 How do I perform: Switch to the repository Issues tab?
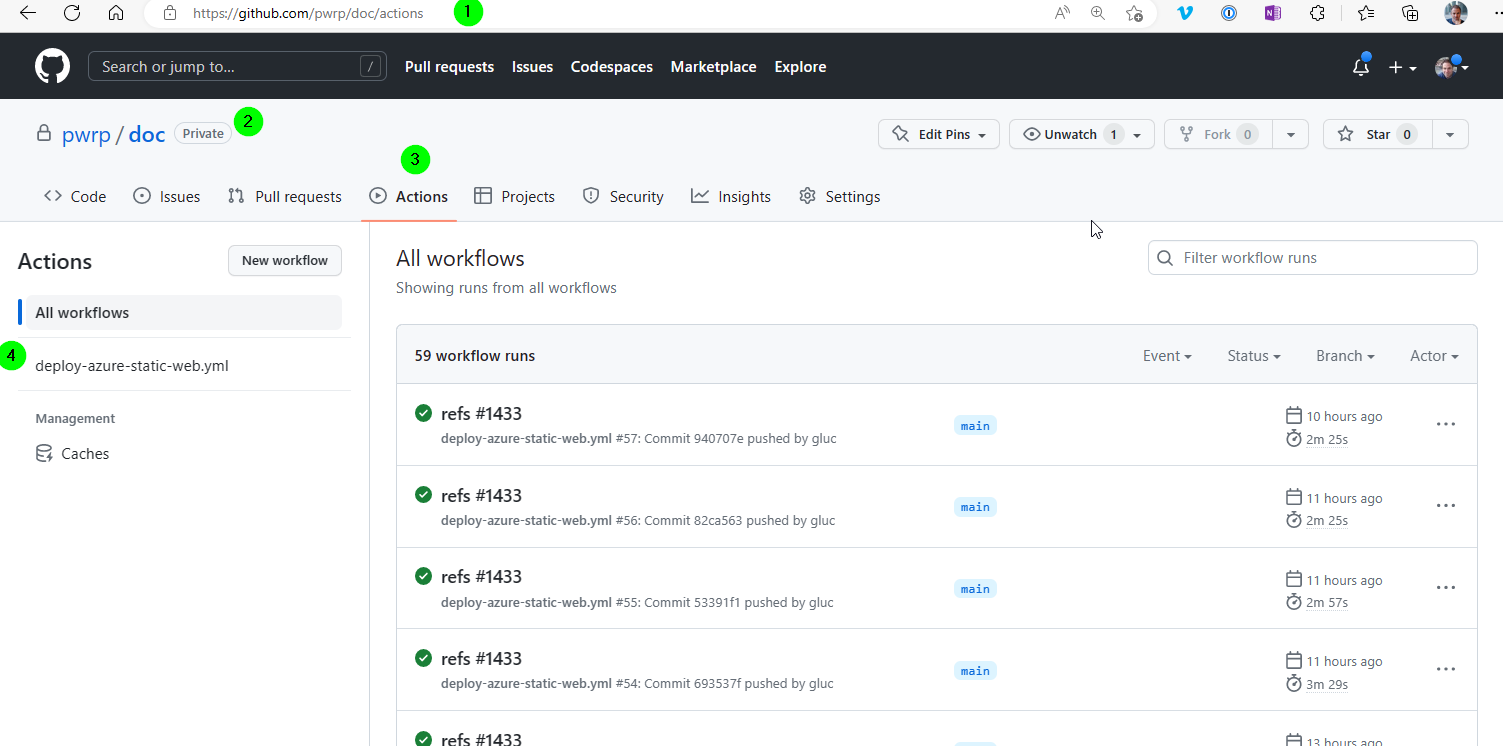pyautogui.click(x=167, y=196)
